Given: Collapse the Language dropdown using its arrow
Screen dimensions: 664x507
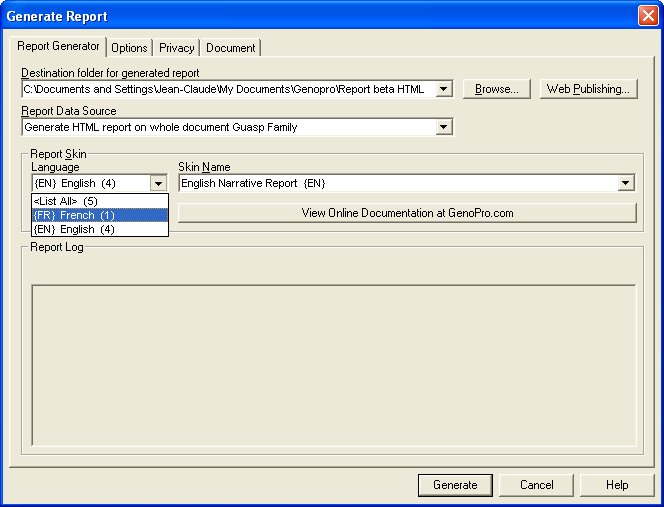Looking at the screenshot, I should point(158,183).
